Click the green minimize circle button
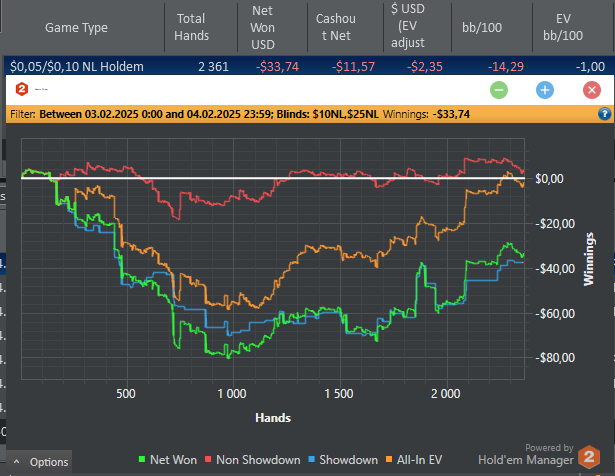The image size is (615, 476). (x=499, y=89)
